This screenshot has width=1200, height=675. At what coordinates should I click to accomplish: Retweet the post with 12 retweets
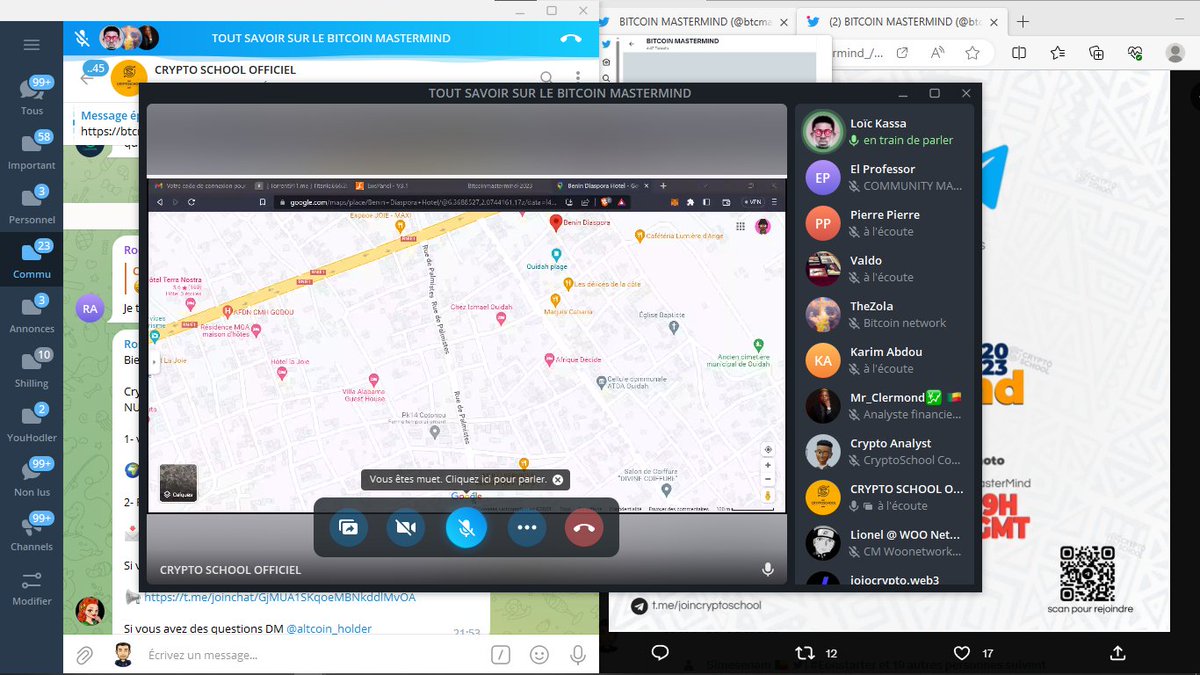pyautogui.click(x=803, y=653)
